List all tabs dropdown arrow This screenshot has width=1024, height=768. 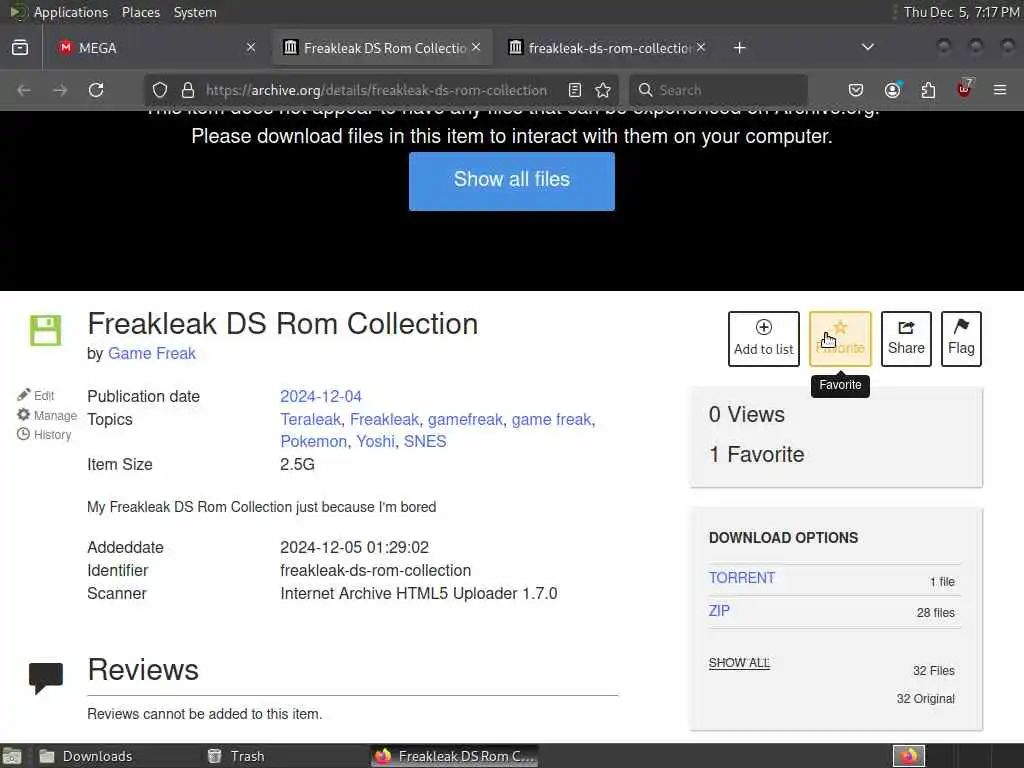point(868,47)
